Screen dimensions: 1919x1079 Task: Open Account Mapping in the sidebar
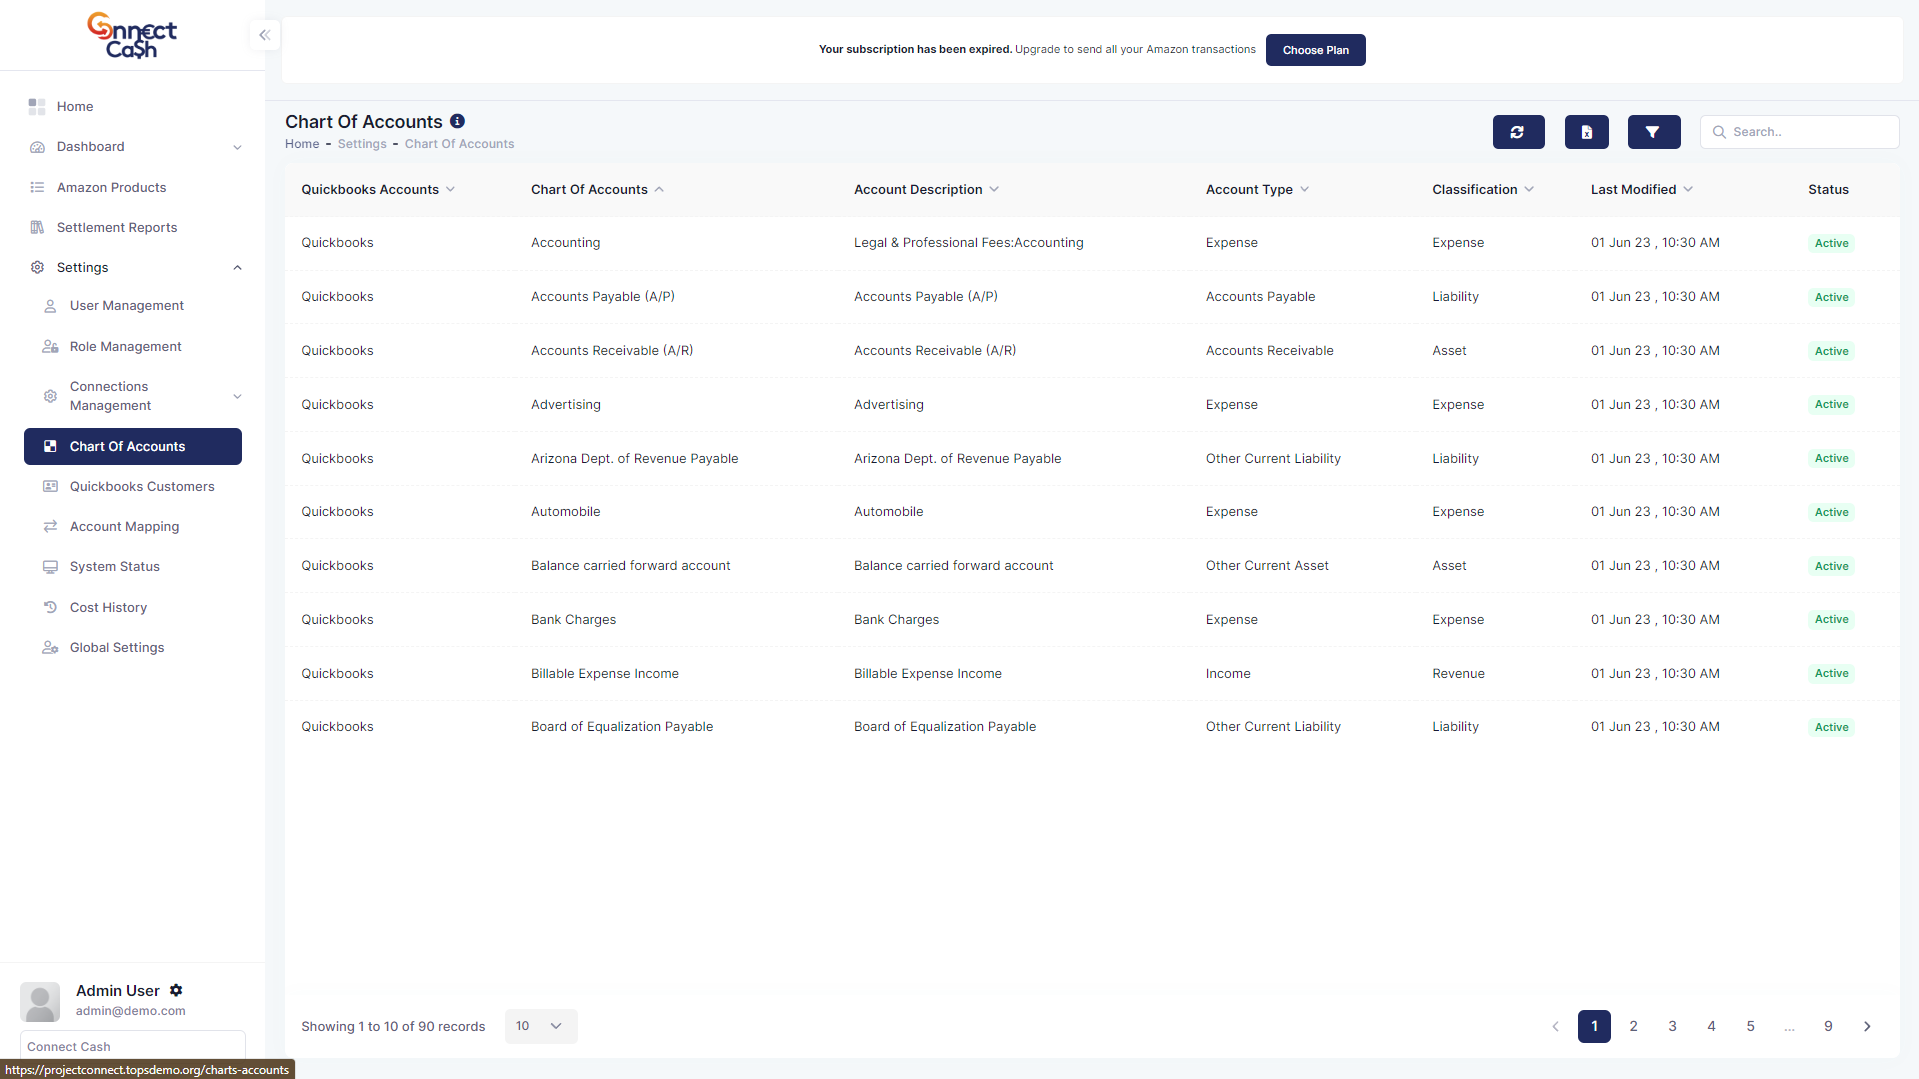point(124,526)
